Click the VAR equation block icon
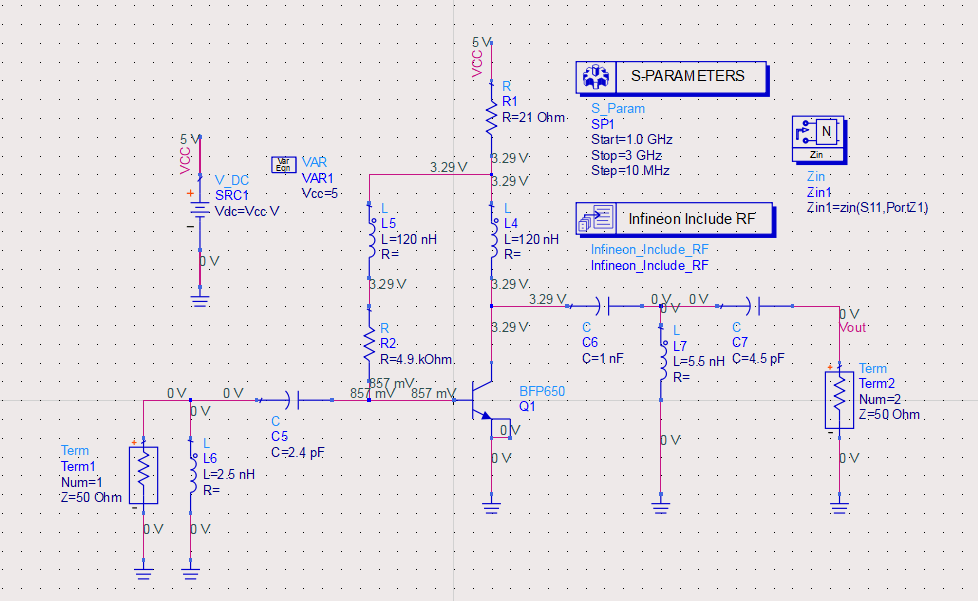The width and height of the screenshot is (978, 601). tap(283, 164)
